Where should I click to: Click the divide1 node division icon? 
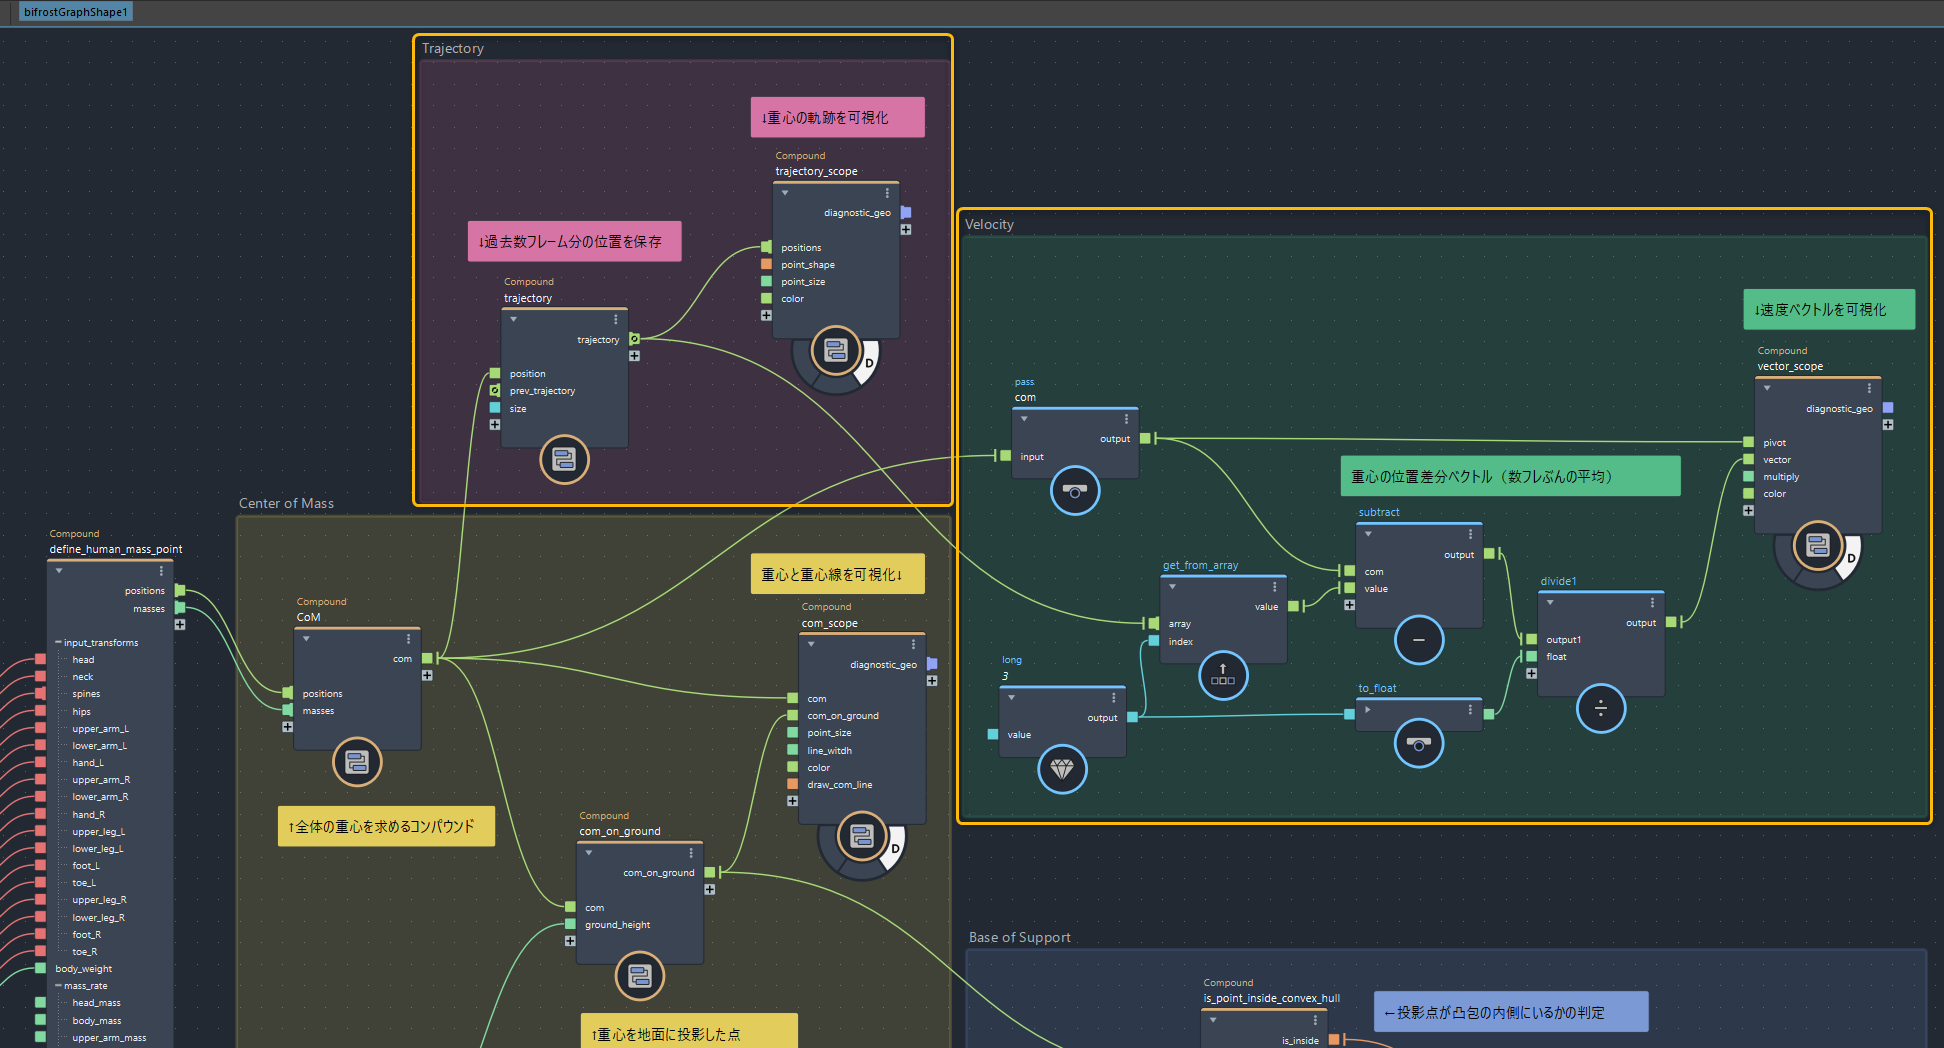pos(1600,708)
